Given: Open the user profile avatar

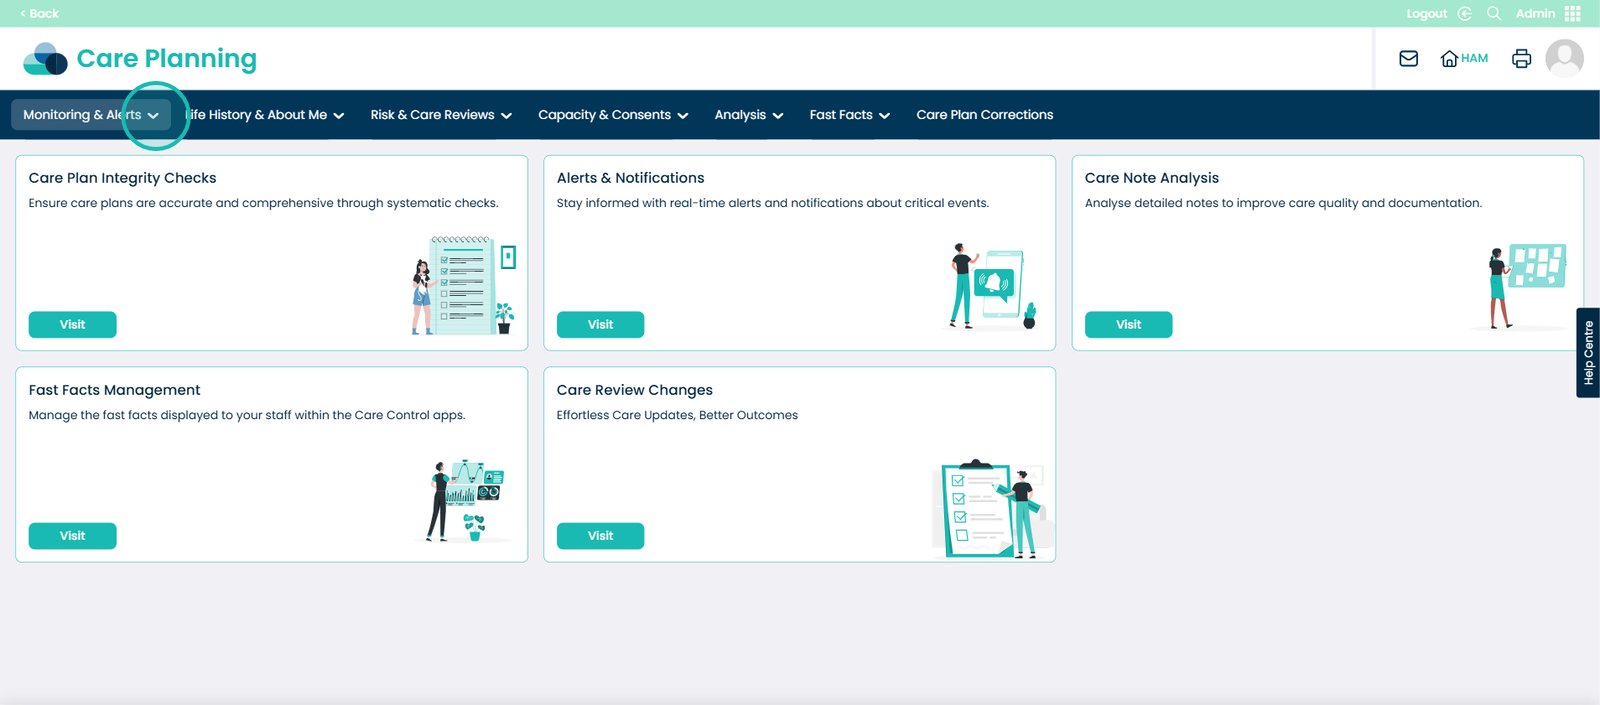Looking at the screenshot, I should [x=1564, y=59].
